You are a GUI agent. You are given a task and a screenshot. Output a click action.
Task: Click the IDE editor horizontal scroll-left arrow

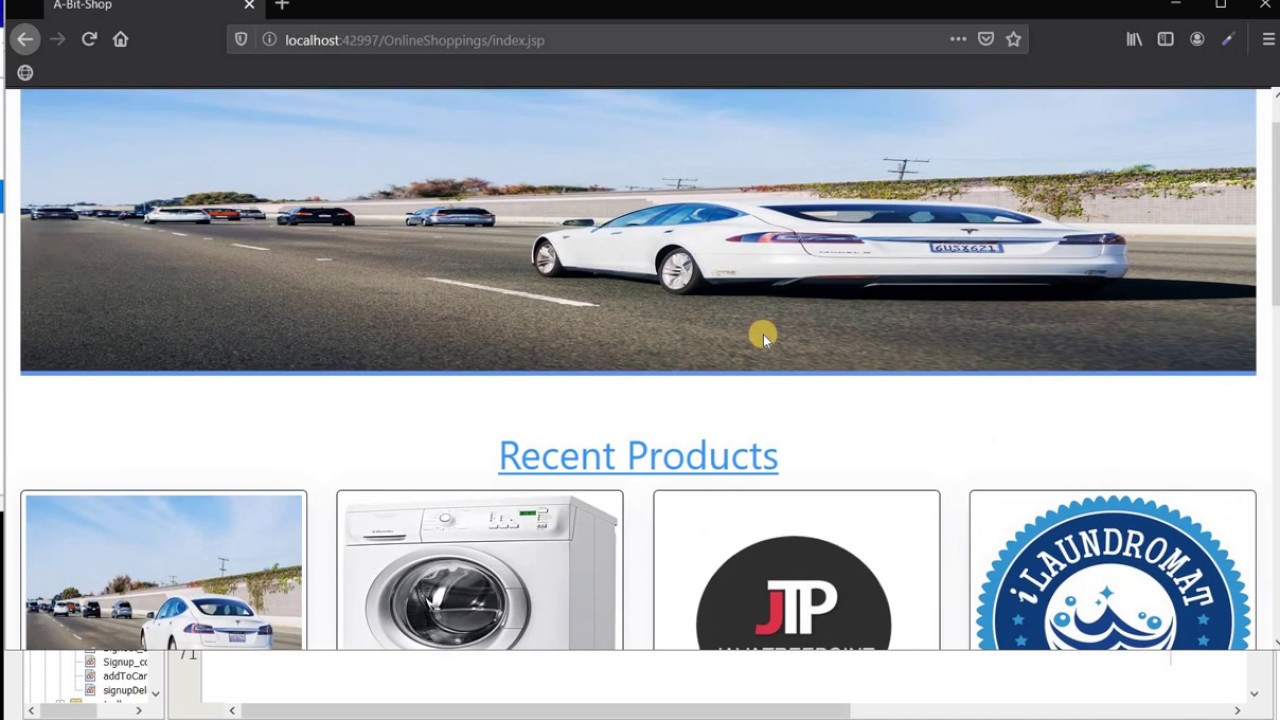[x=232, y=711]
